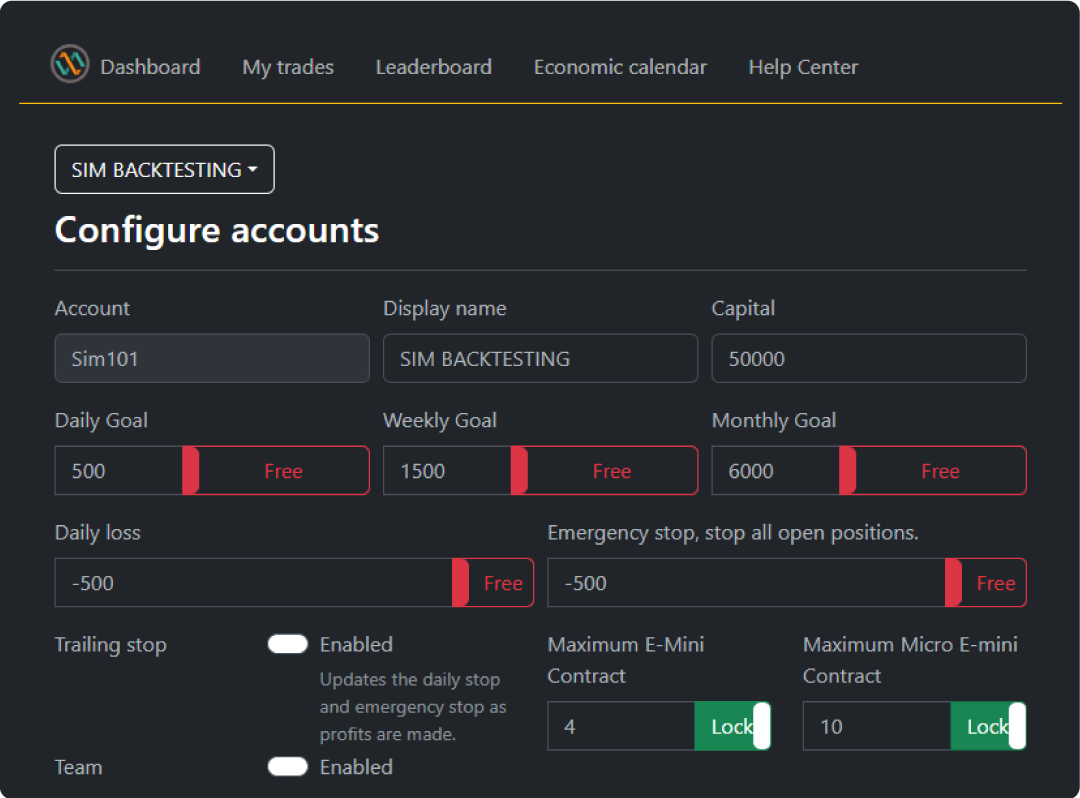View the Economic calendar
The width and height of the screenshot is (1080, 798).
coord(620,67)
